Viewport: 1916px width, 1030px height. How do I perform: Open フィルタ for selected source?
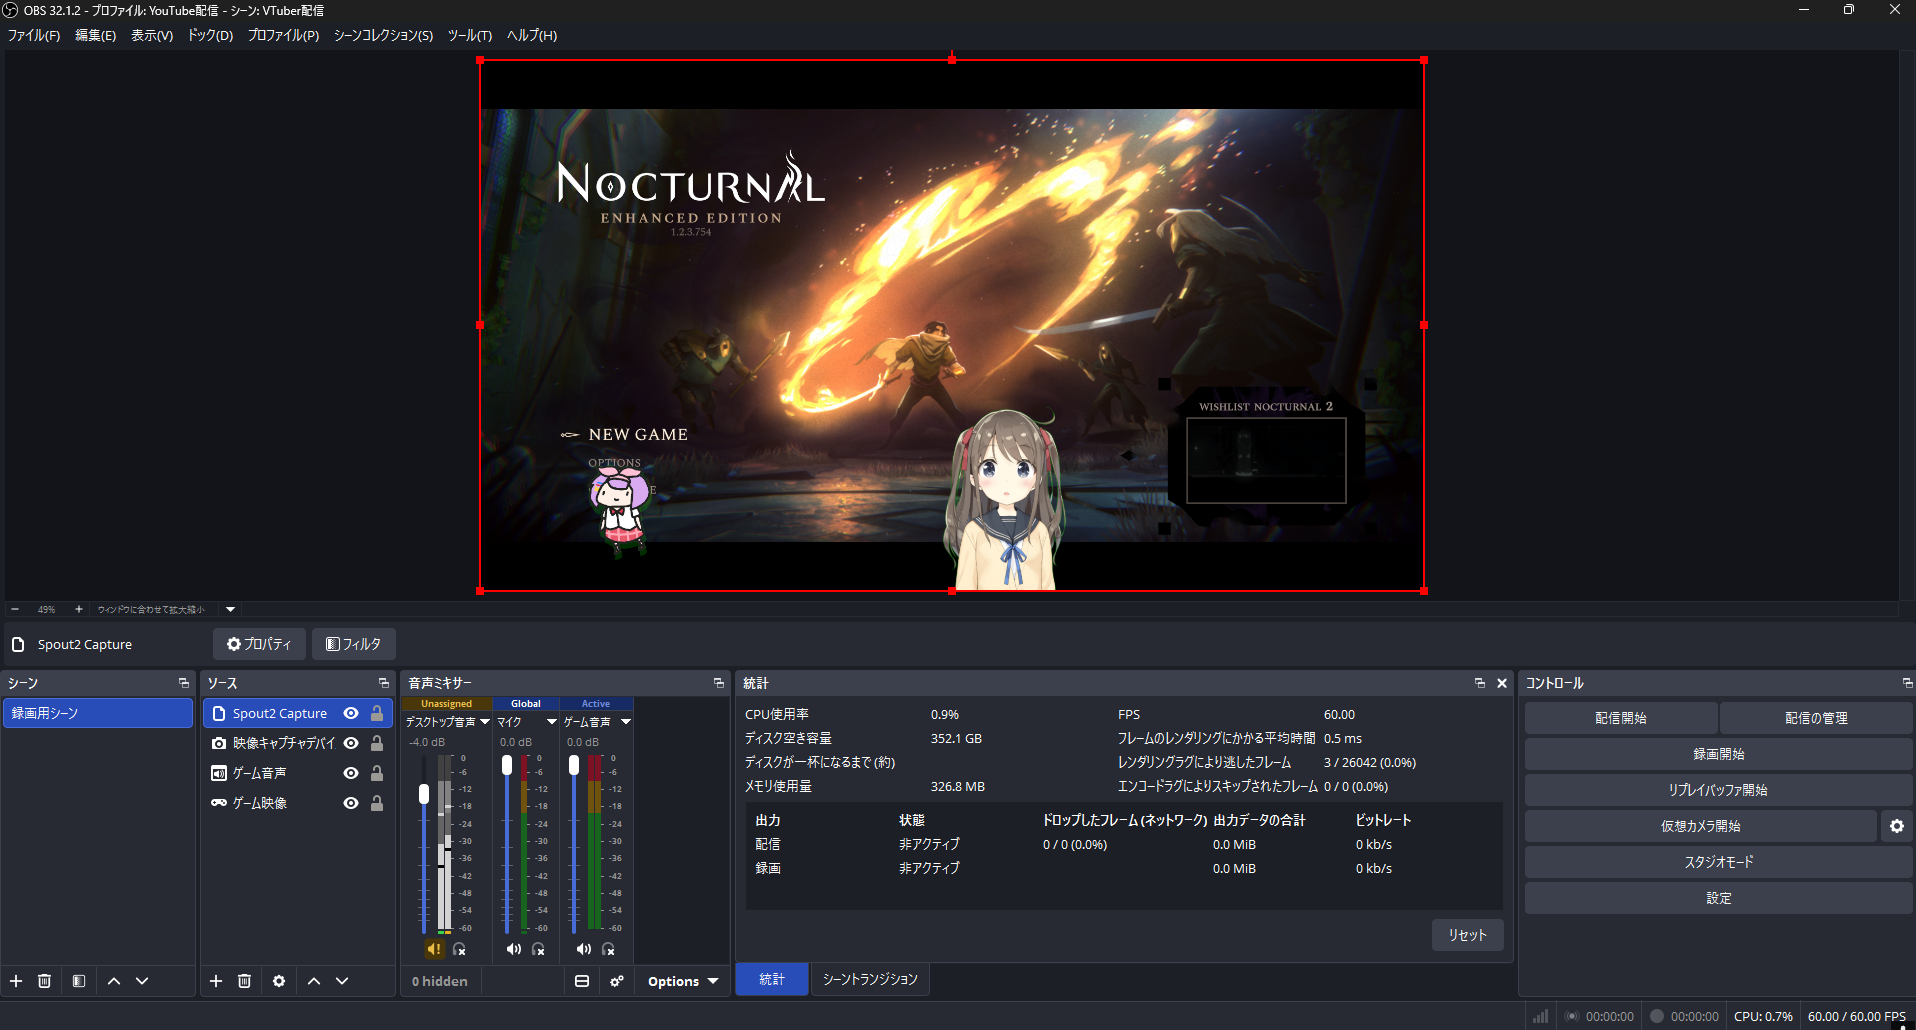pyautogui.click(x=354, y=644)
